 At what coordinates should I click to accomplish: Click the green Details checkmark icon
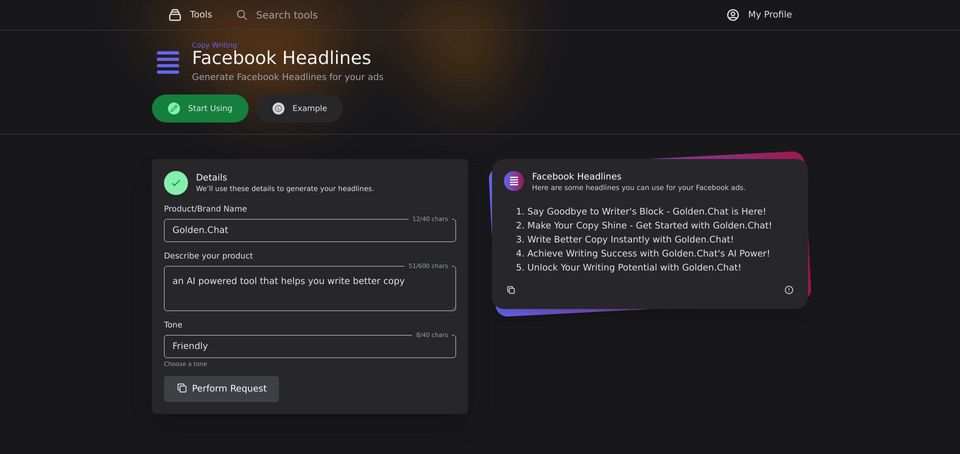tap(176, 183)
